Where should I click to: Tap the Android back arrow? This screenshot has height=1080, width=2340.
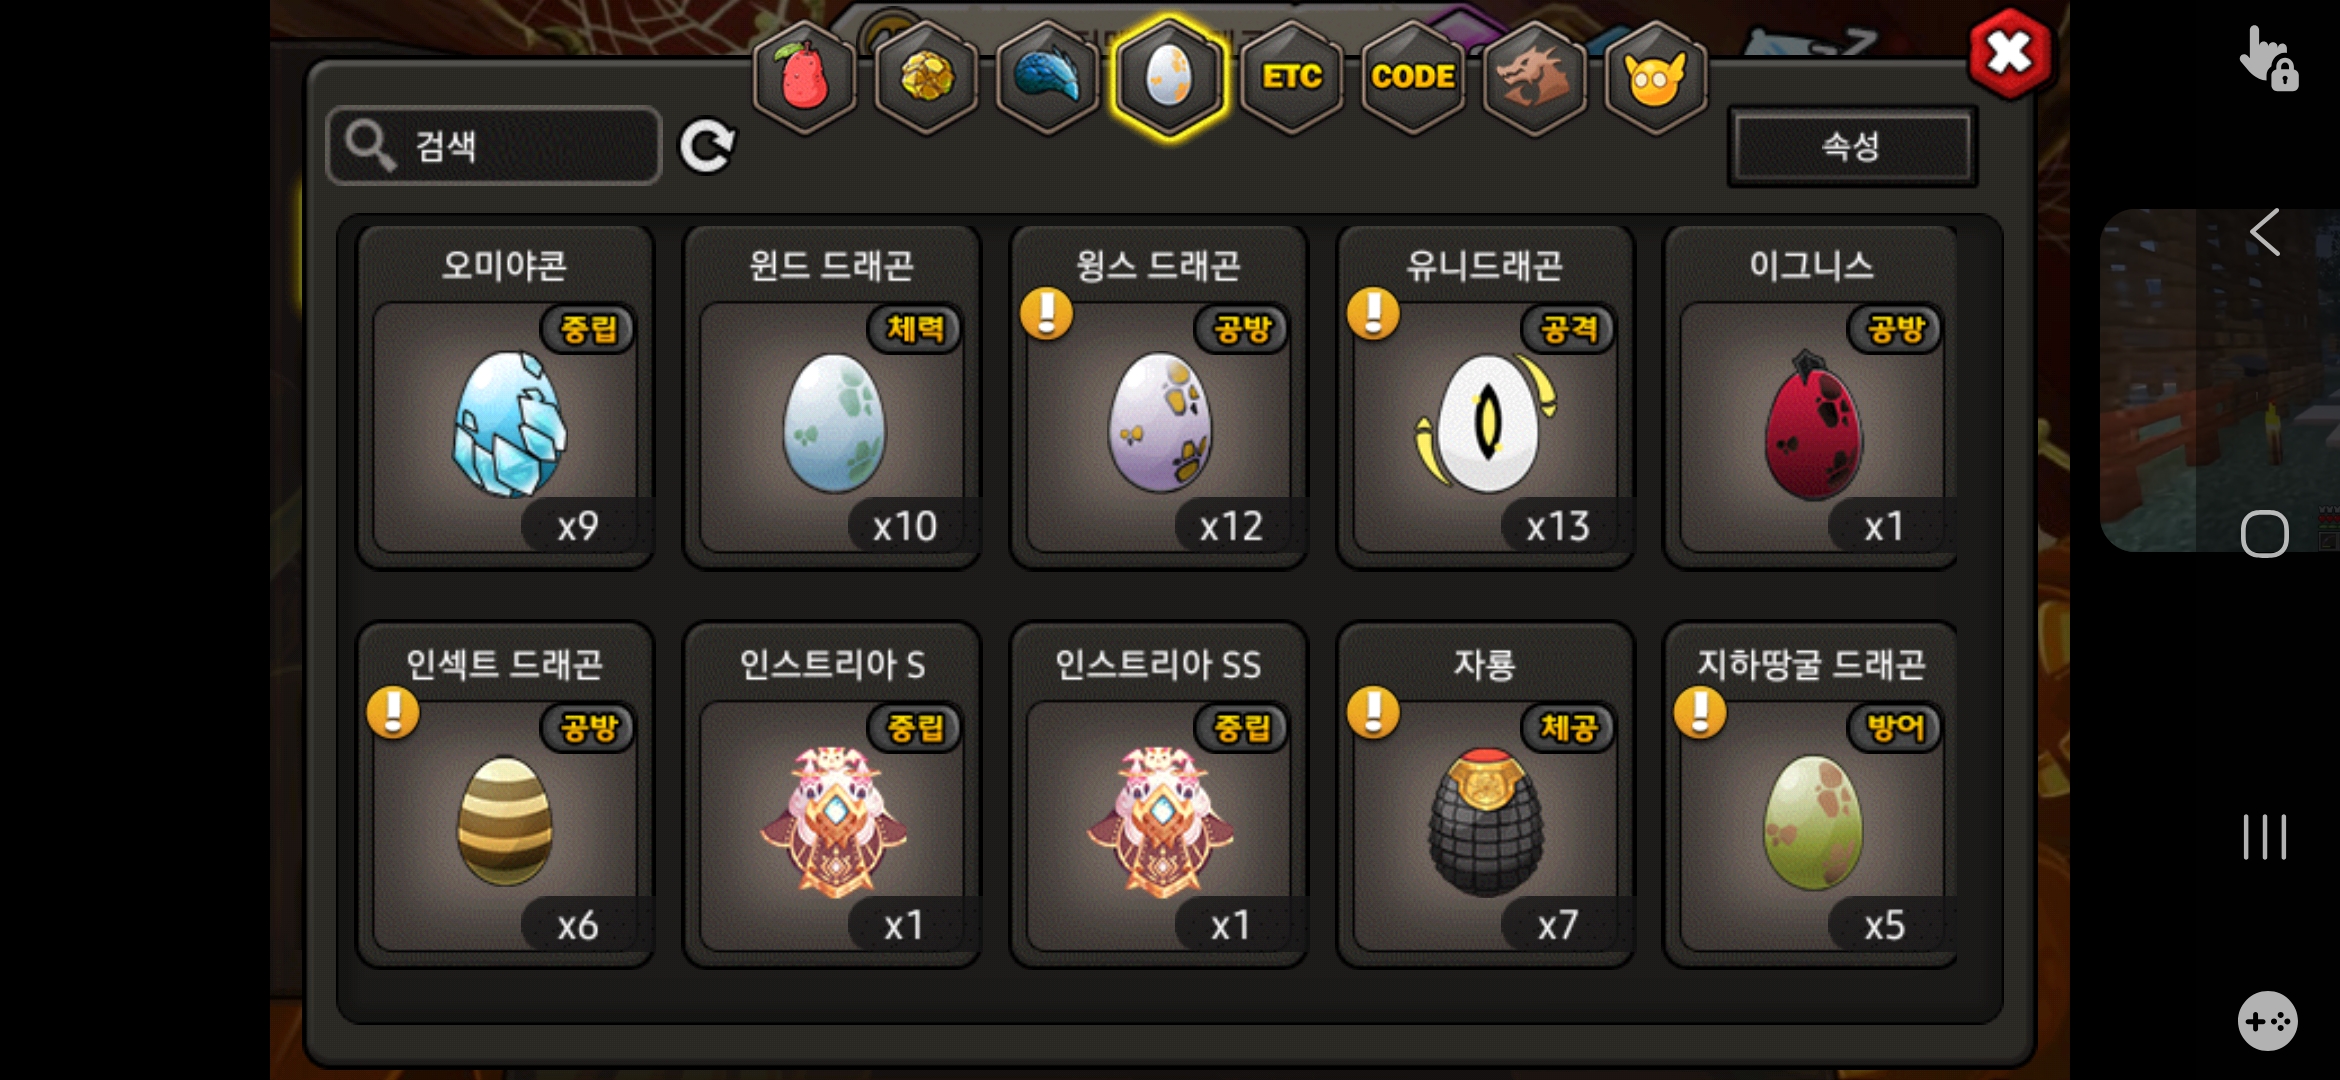[2265, 233]
